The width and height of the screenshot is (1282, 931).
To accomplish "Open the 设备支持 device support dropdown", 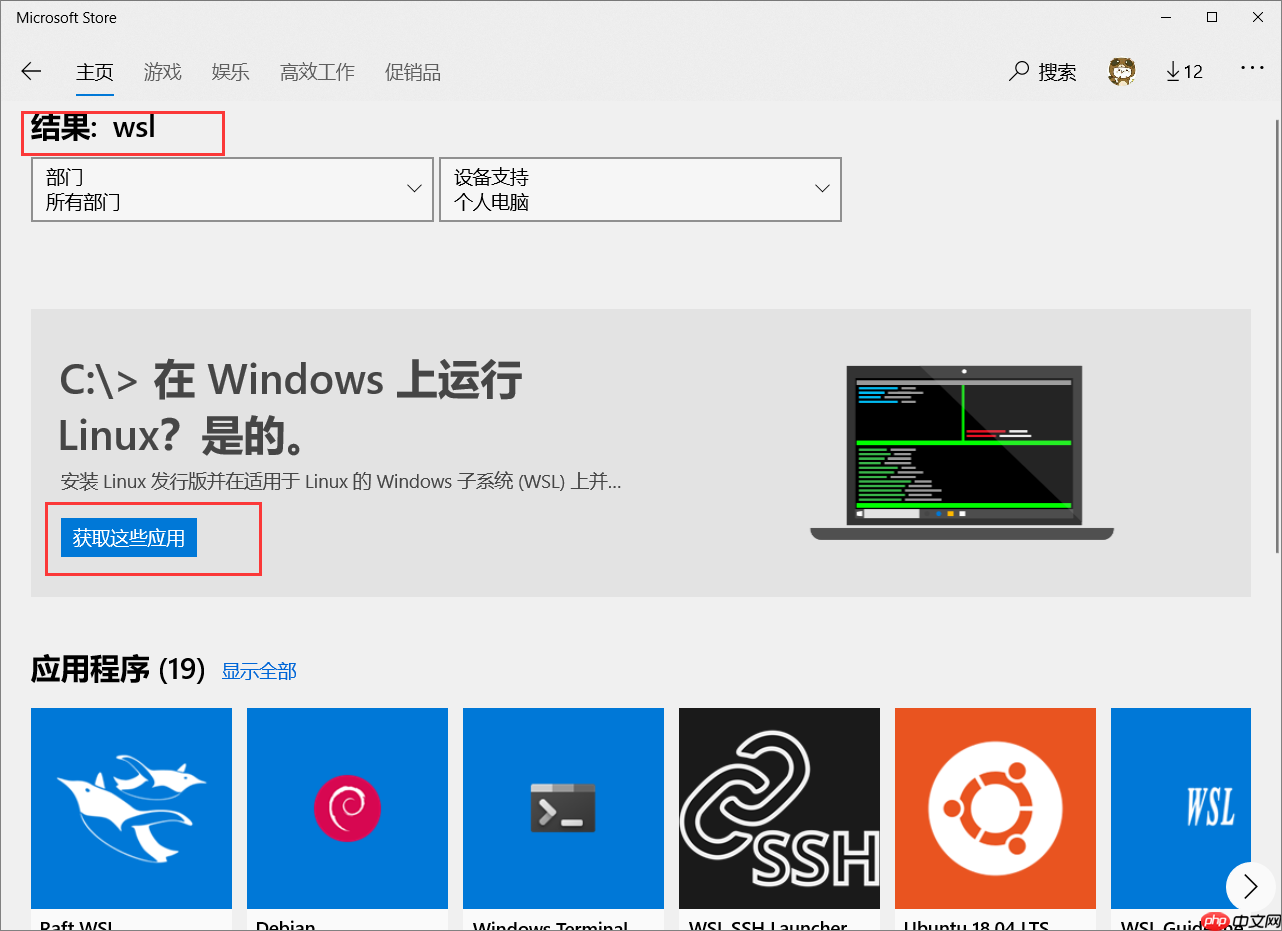I will pyautogui.click(x=640, y=189).
